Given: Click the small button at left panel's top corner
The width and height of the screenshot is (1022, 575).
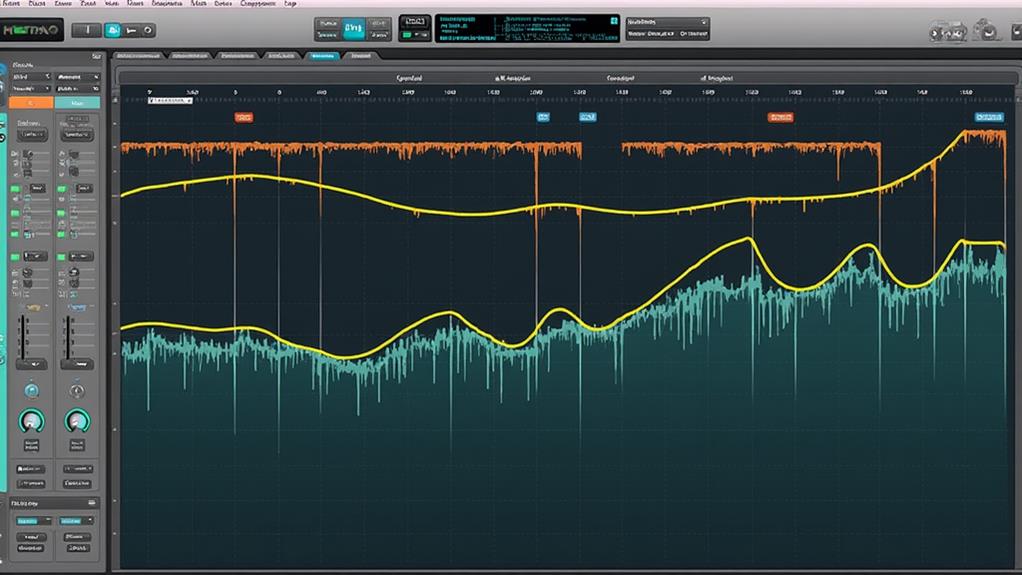Looking at the screenshot, I should 96,57.
